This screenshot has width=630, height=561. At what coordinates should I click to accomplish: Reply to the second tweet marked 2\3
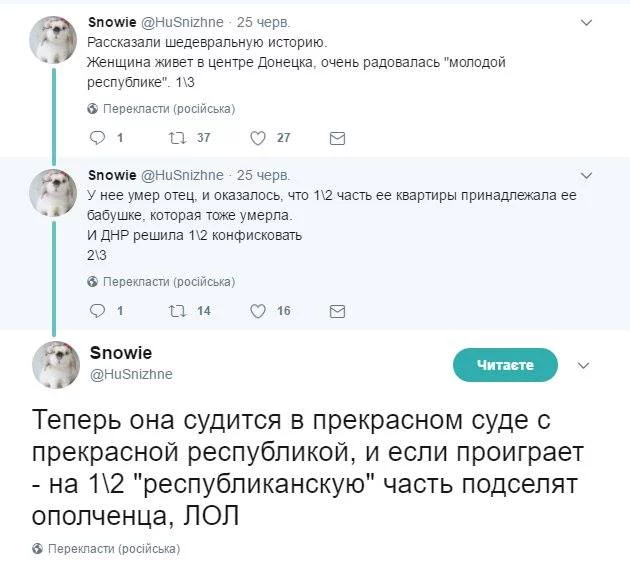click(x=97, y=310)
